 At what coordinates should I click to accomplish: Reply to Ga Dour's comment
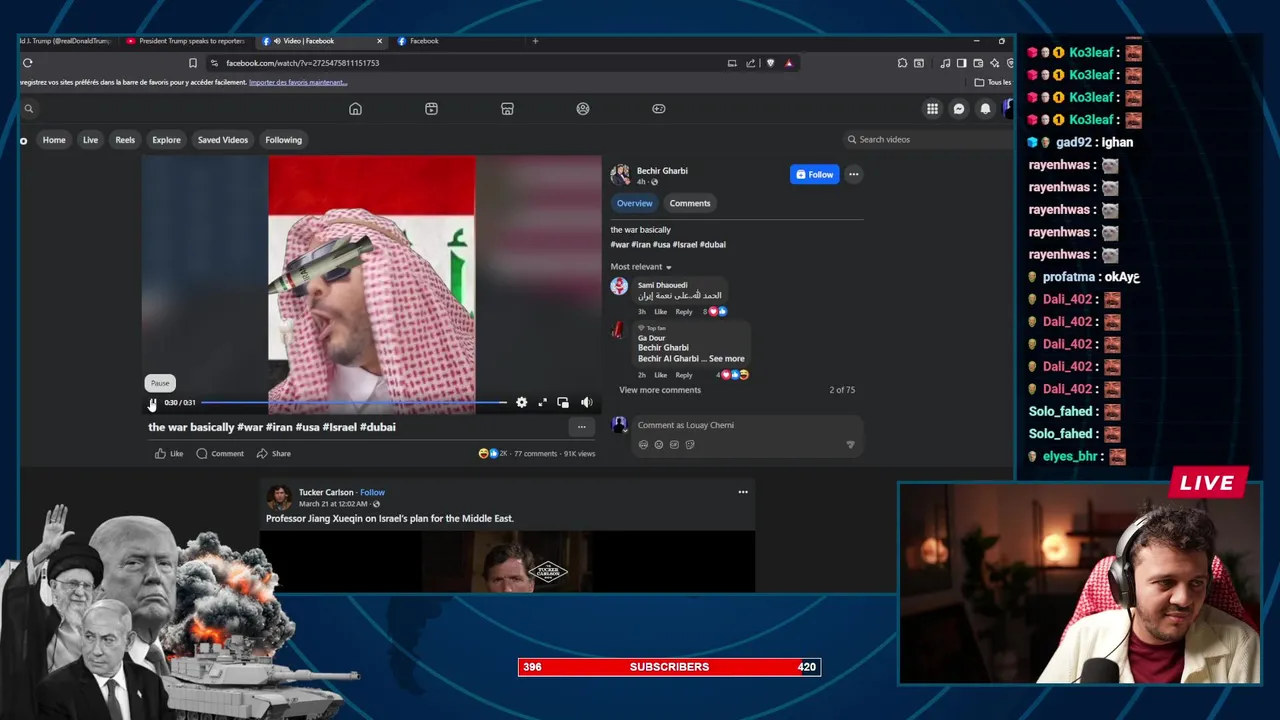684,375
